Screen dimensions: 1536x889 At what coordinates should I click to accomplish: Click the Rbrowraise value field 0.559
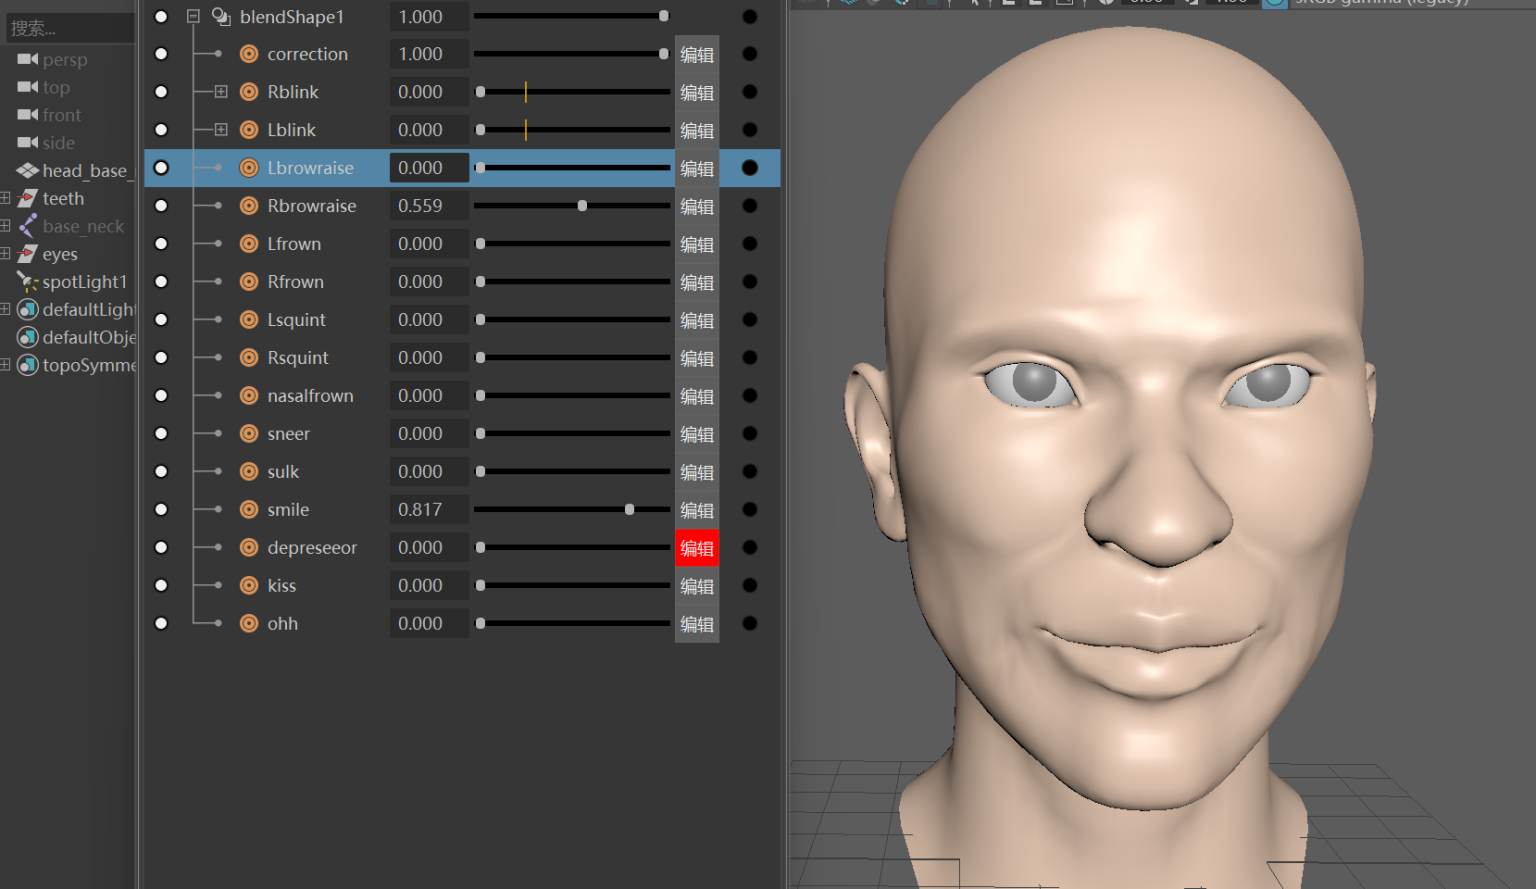[429, 206]
